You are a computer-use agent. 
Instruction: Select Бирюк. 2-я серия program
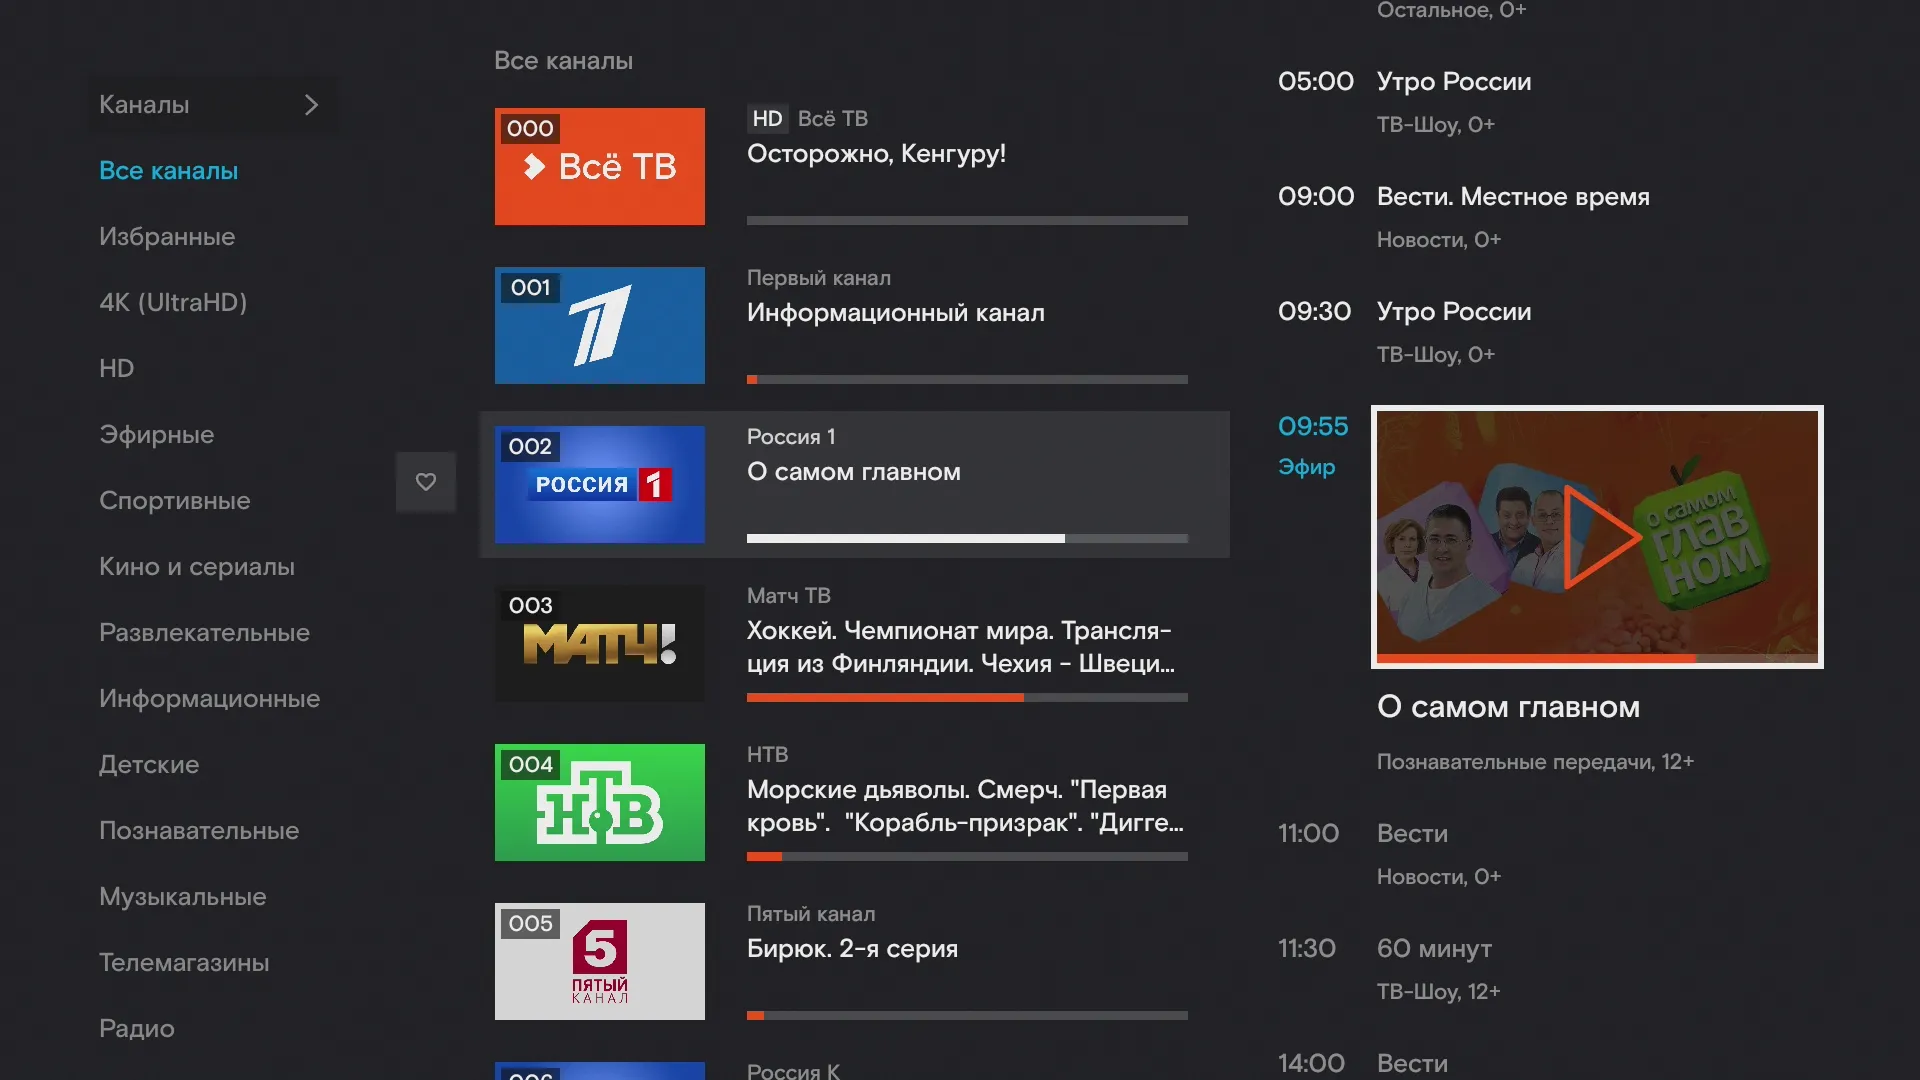(852, 949)
